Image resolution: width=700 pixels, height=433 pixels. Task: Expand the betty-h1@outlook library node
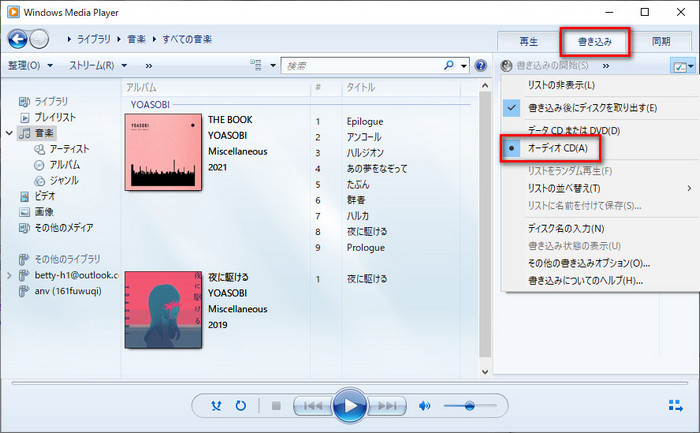[x=9, y=275]
